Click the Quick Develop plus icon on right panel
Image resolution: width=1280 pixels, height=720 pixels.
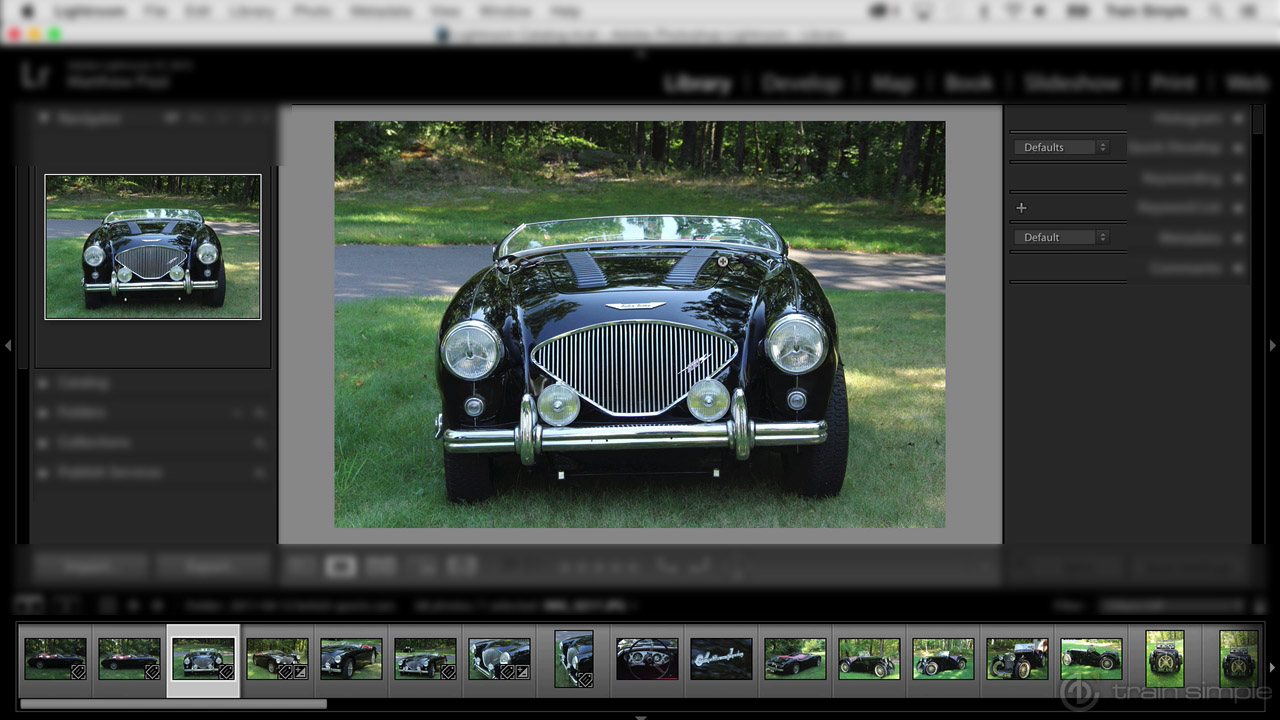pyautogui.click(x=1021, y=207)
